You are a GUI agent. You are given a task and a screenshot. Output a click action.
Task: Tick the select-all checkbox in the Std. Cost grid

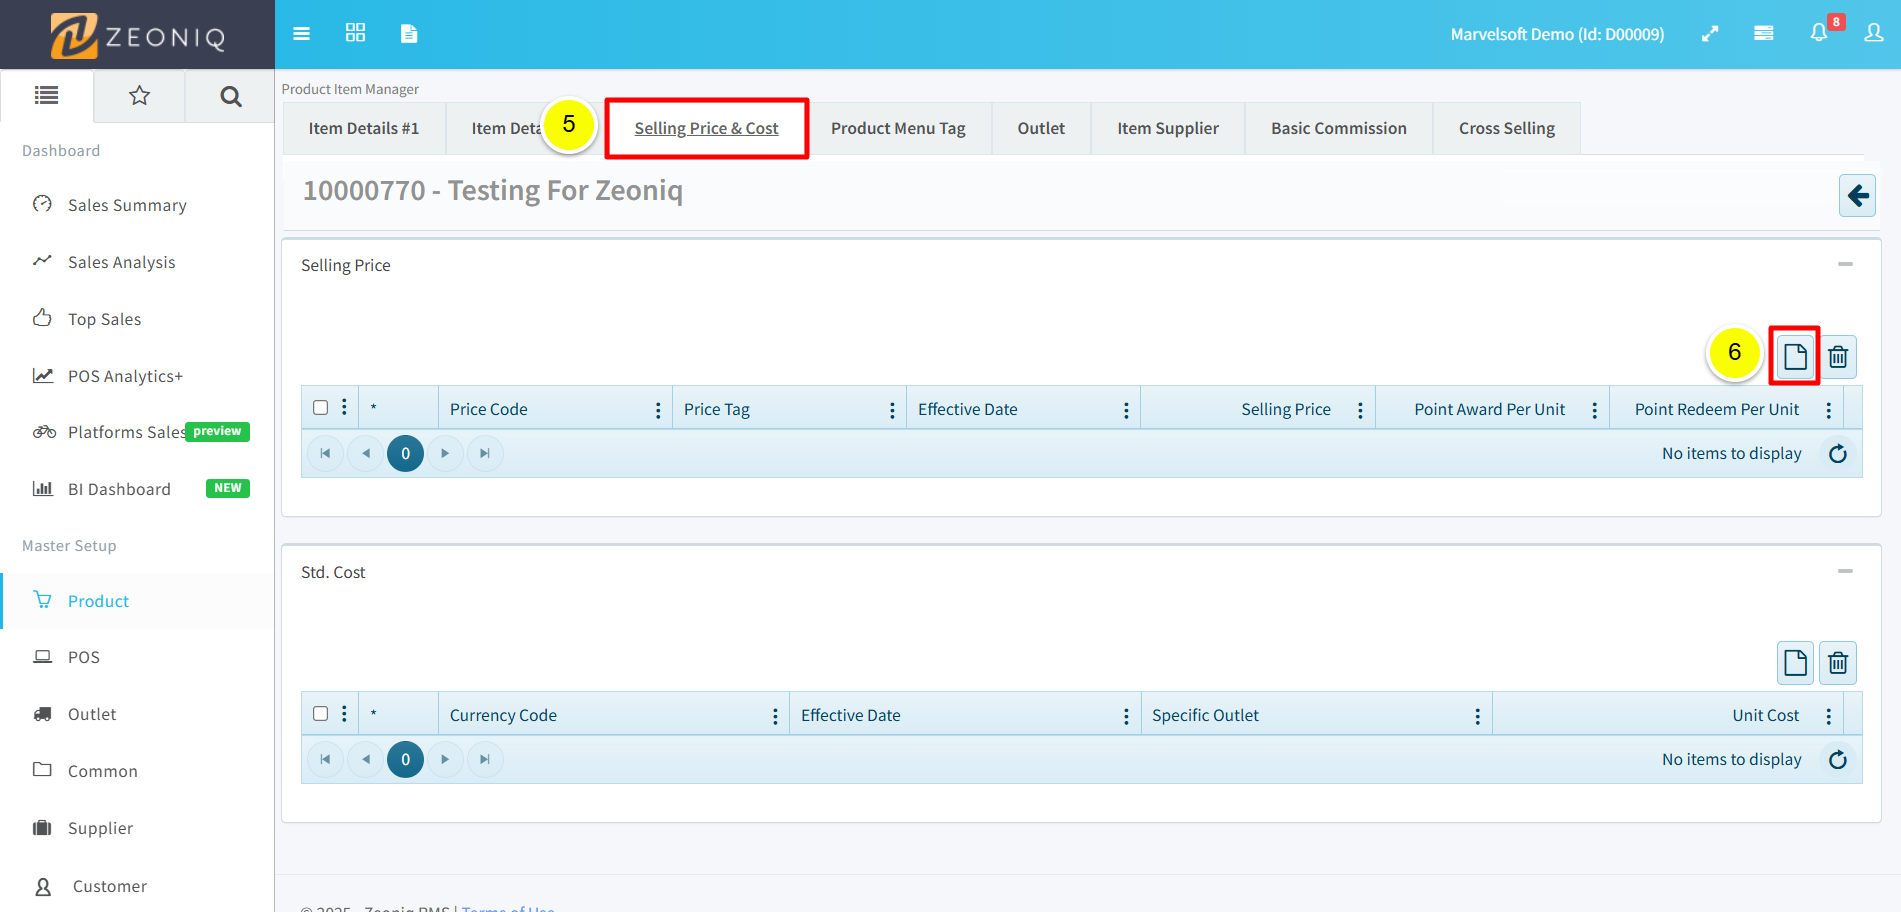320,713
